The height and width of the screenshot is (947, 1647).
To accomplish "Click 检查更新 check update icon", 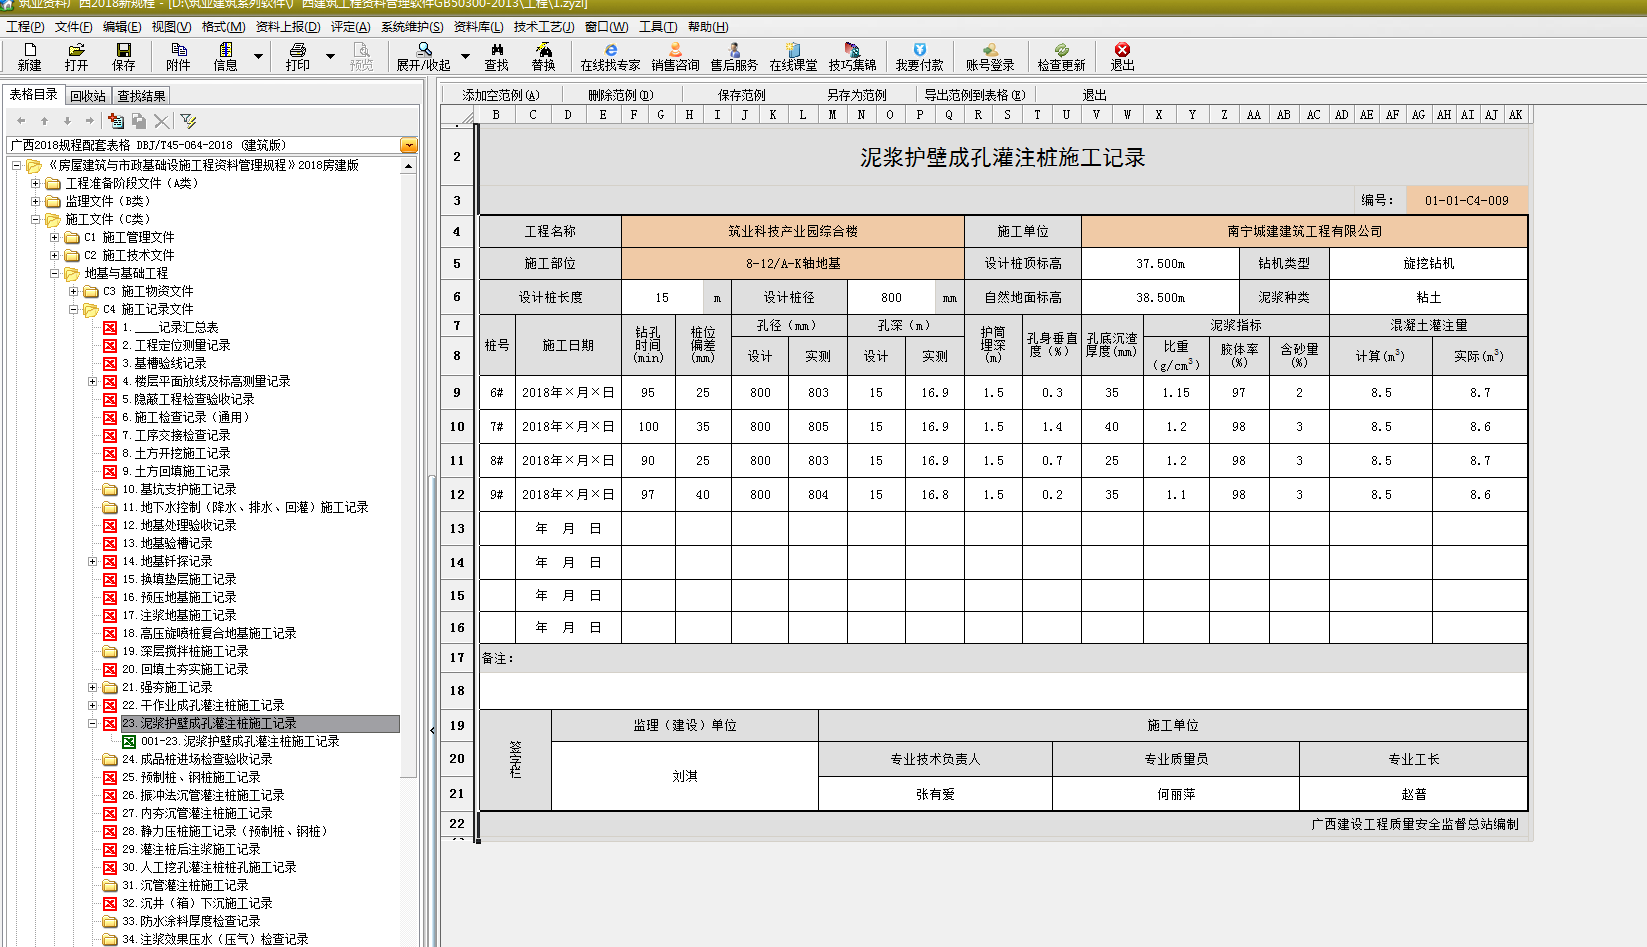I will pyautogui.click(x=1061, y=56).
